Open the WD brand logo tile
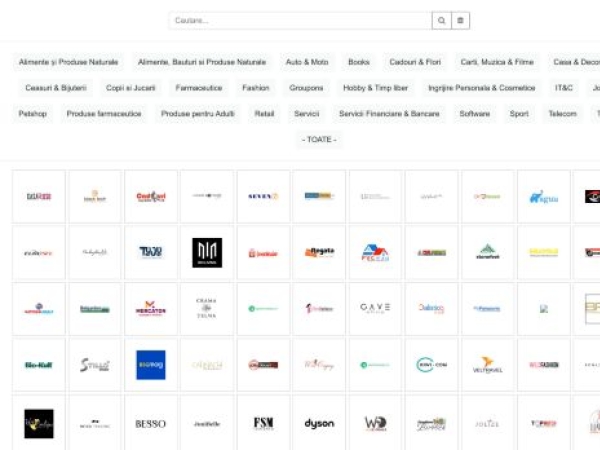The image size is (600, 450). (x=375, y=423)
